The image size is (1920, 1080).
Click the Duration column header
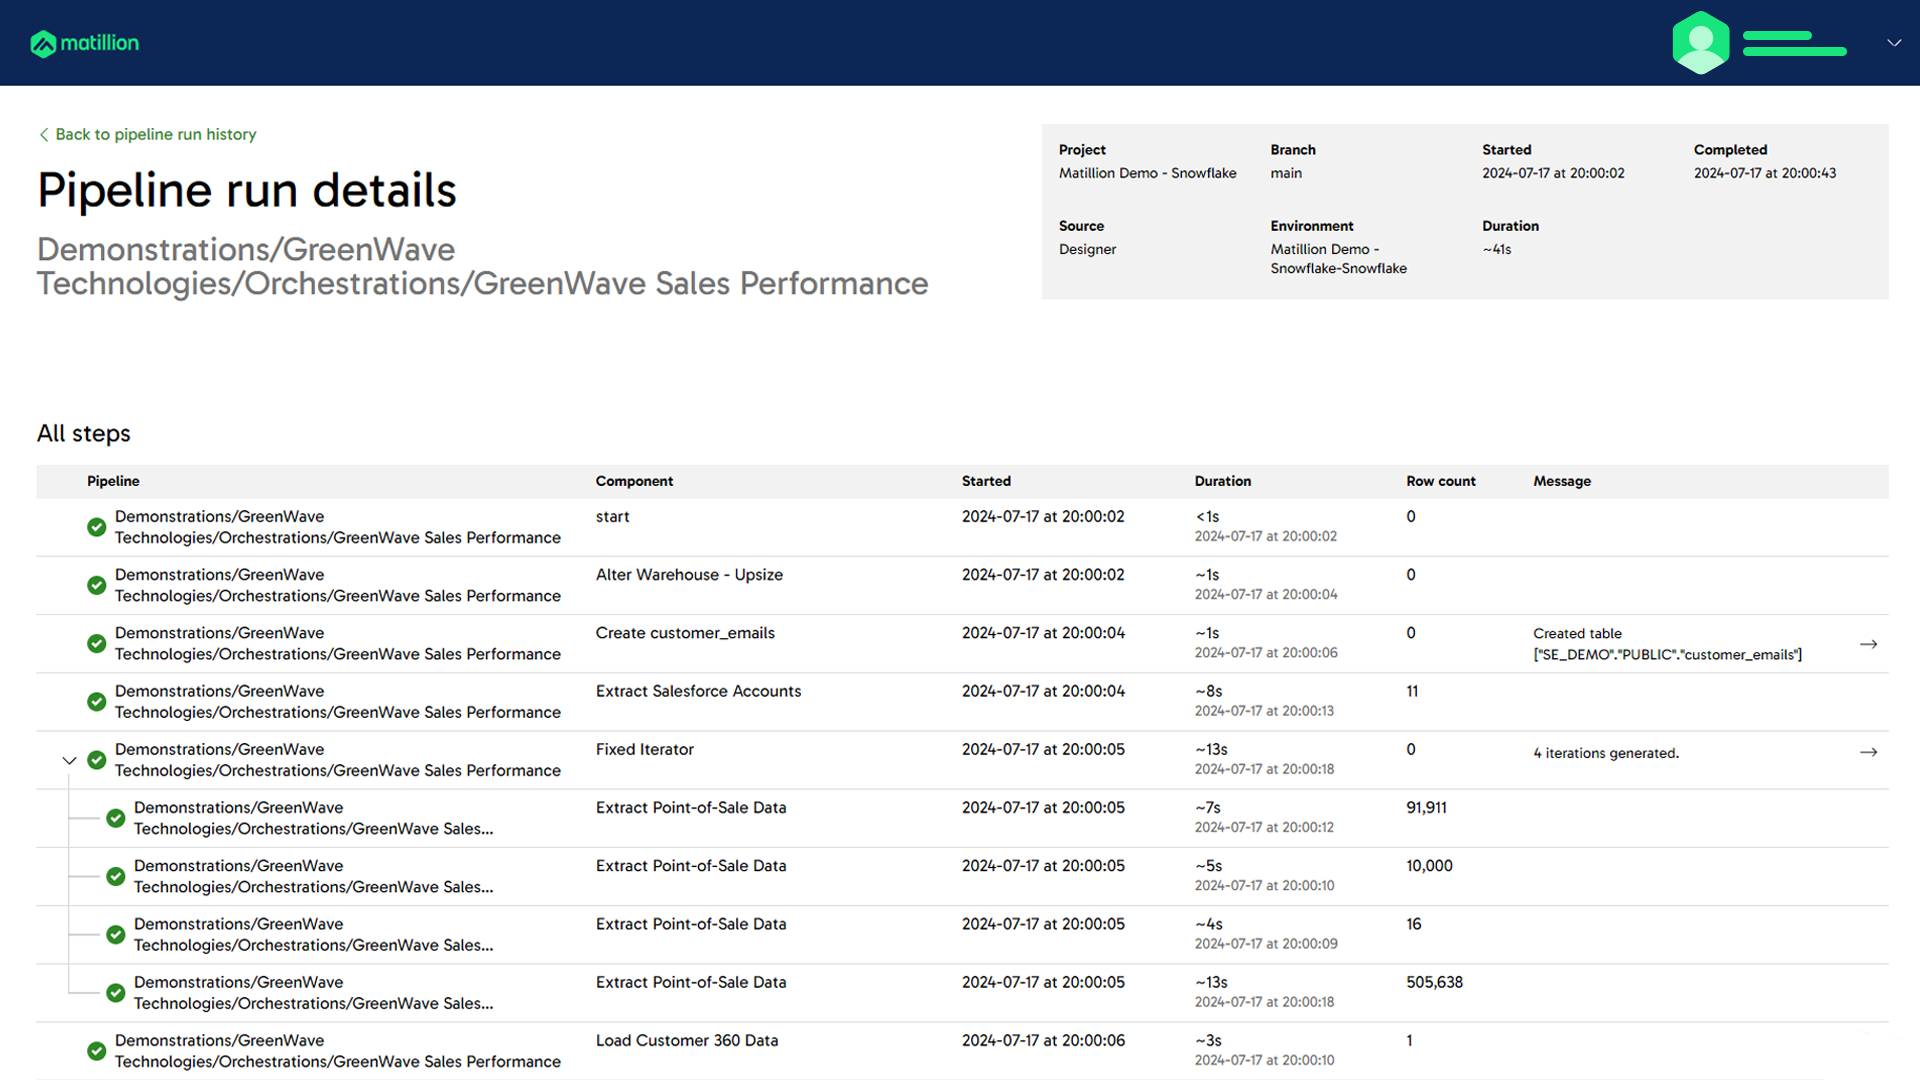coord(1222,481)
